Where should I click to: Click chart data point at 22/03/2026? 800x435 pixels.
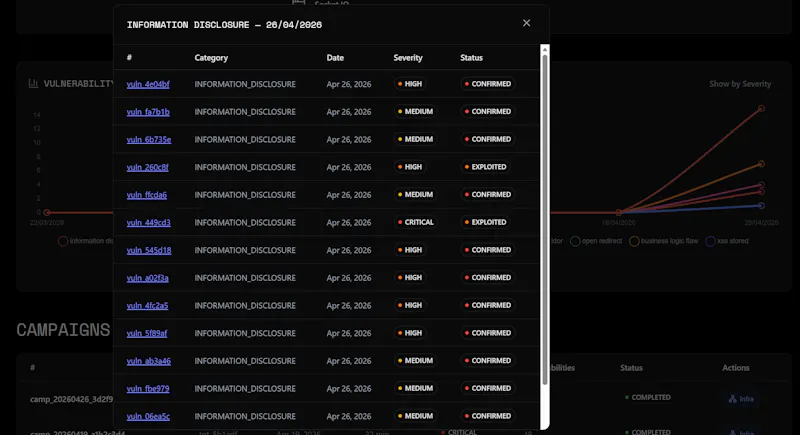coord(47,212)
